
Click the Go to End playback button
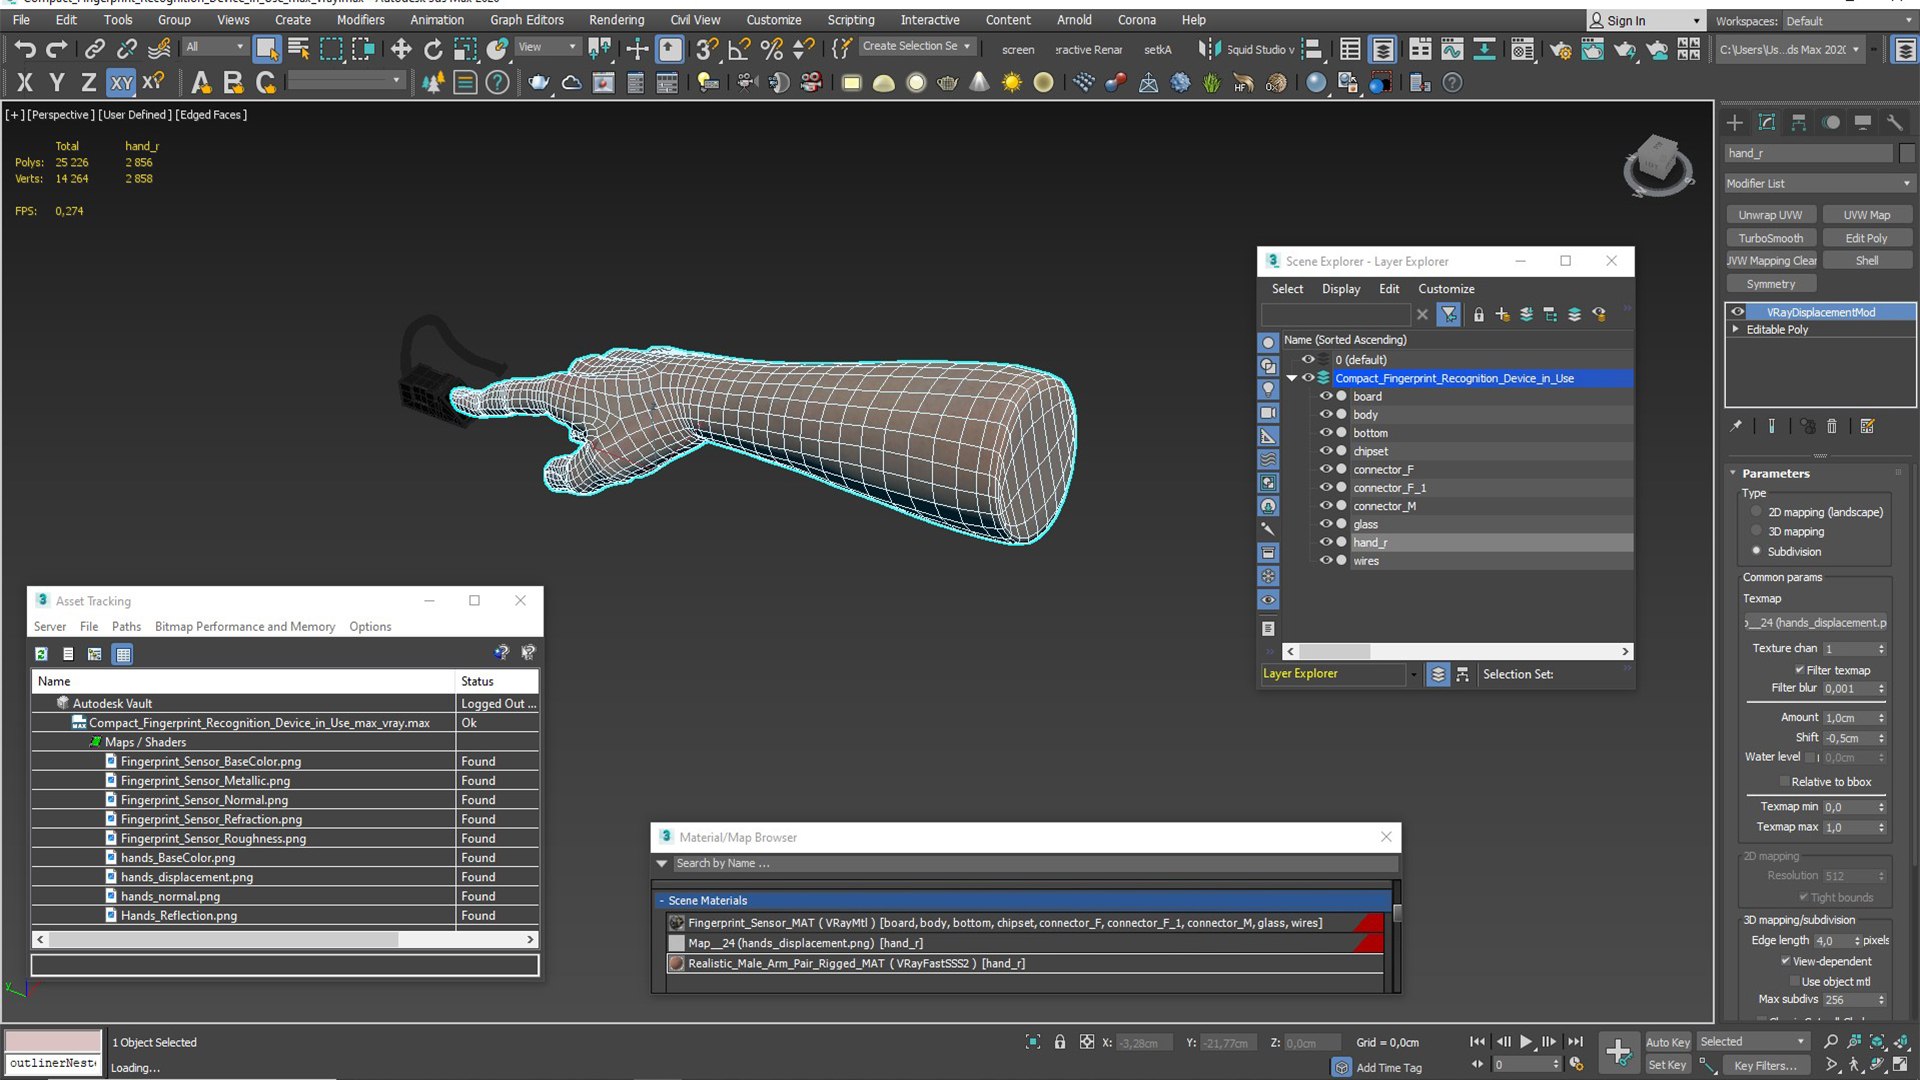tap(1575, 1042)
